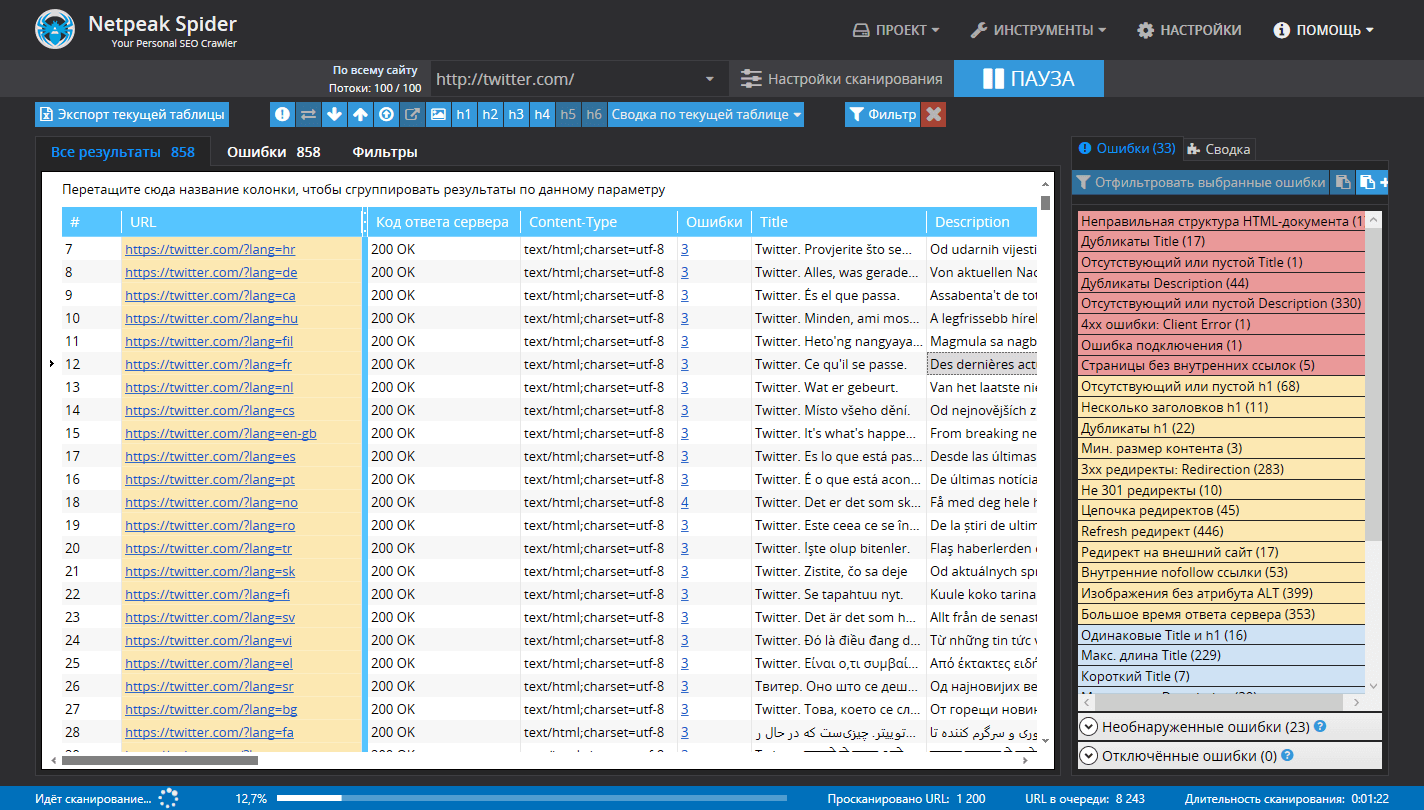Image resolution: width=1424 pixels, height=810 pixels.
Task: Click the h2 headings toolbar button
Action: click(x=490, y=115)
